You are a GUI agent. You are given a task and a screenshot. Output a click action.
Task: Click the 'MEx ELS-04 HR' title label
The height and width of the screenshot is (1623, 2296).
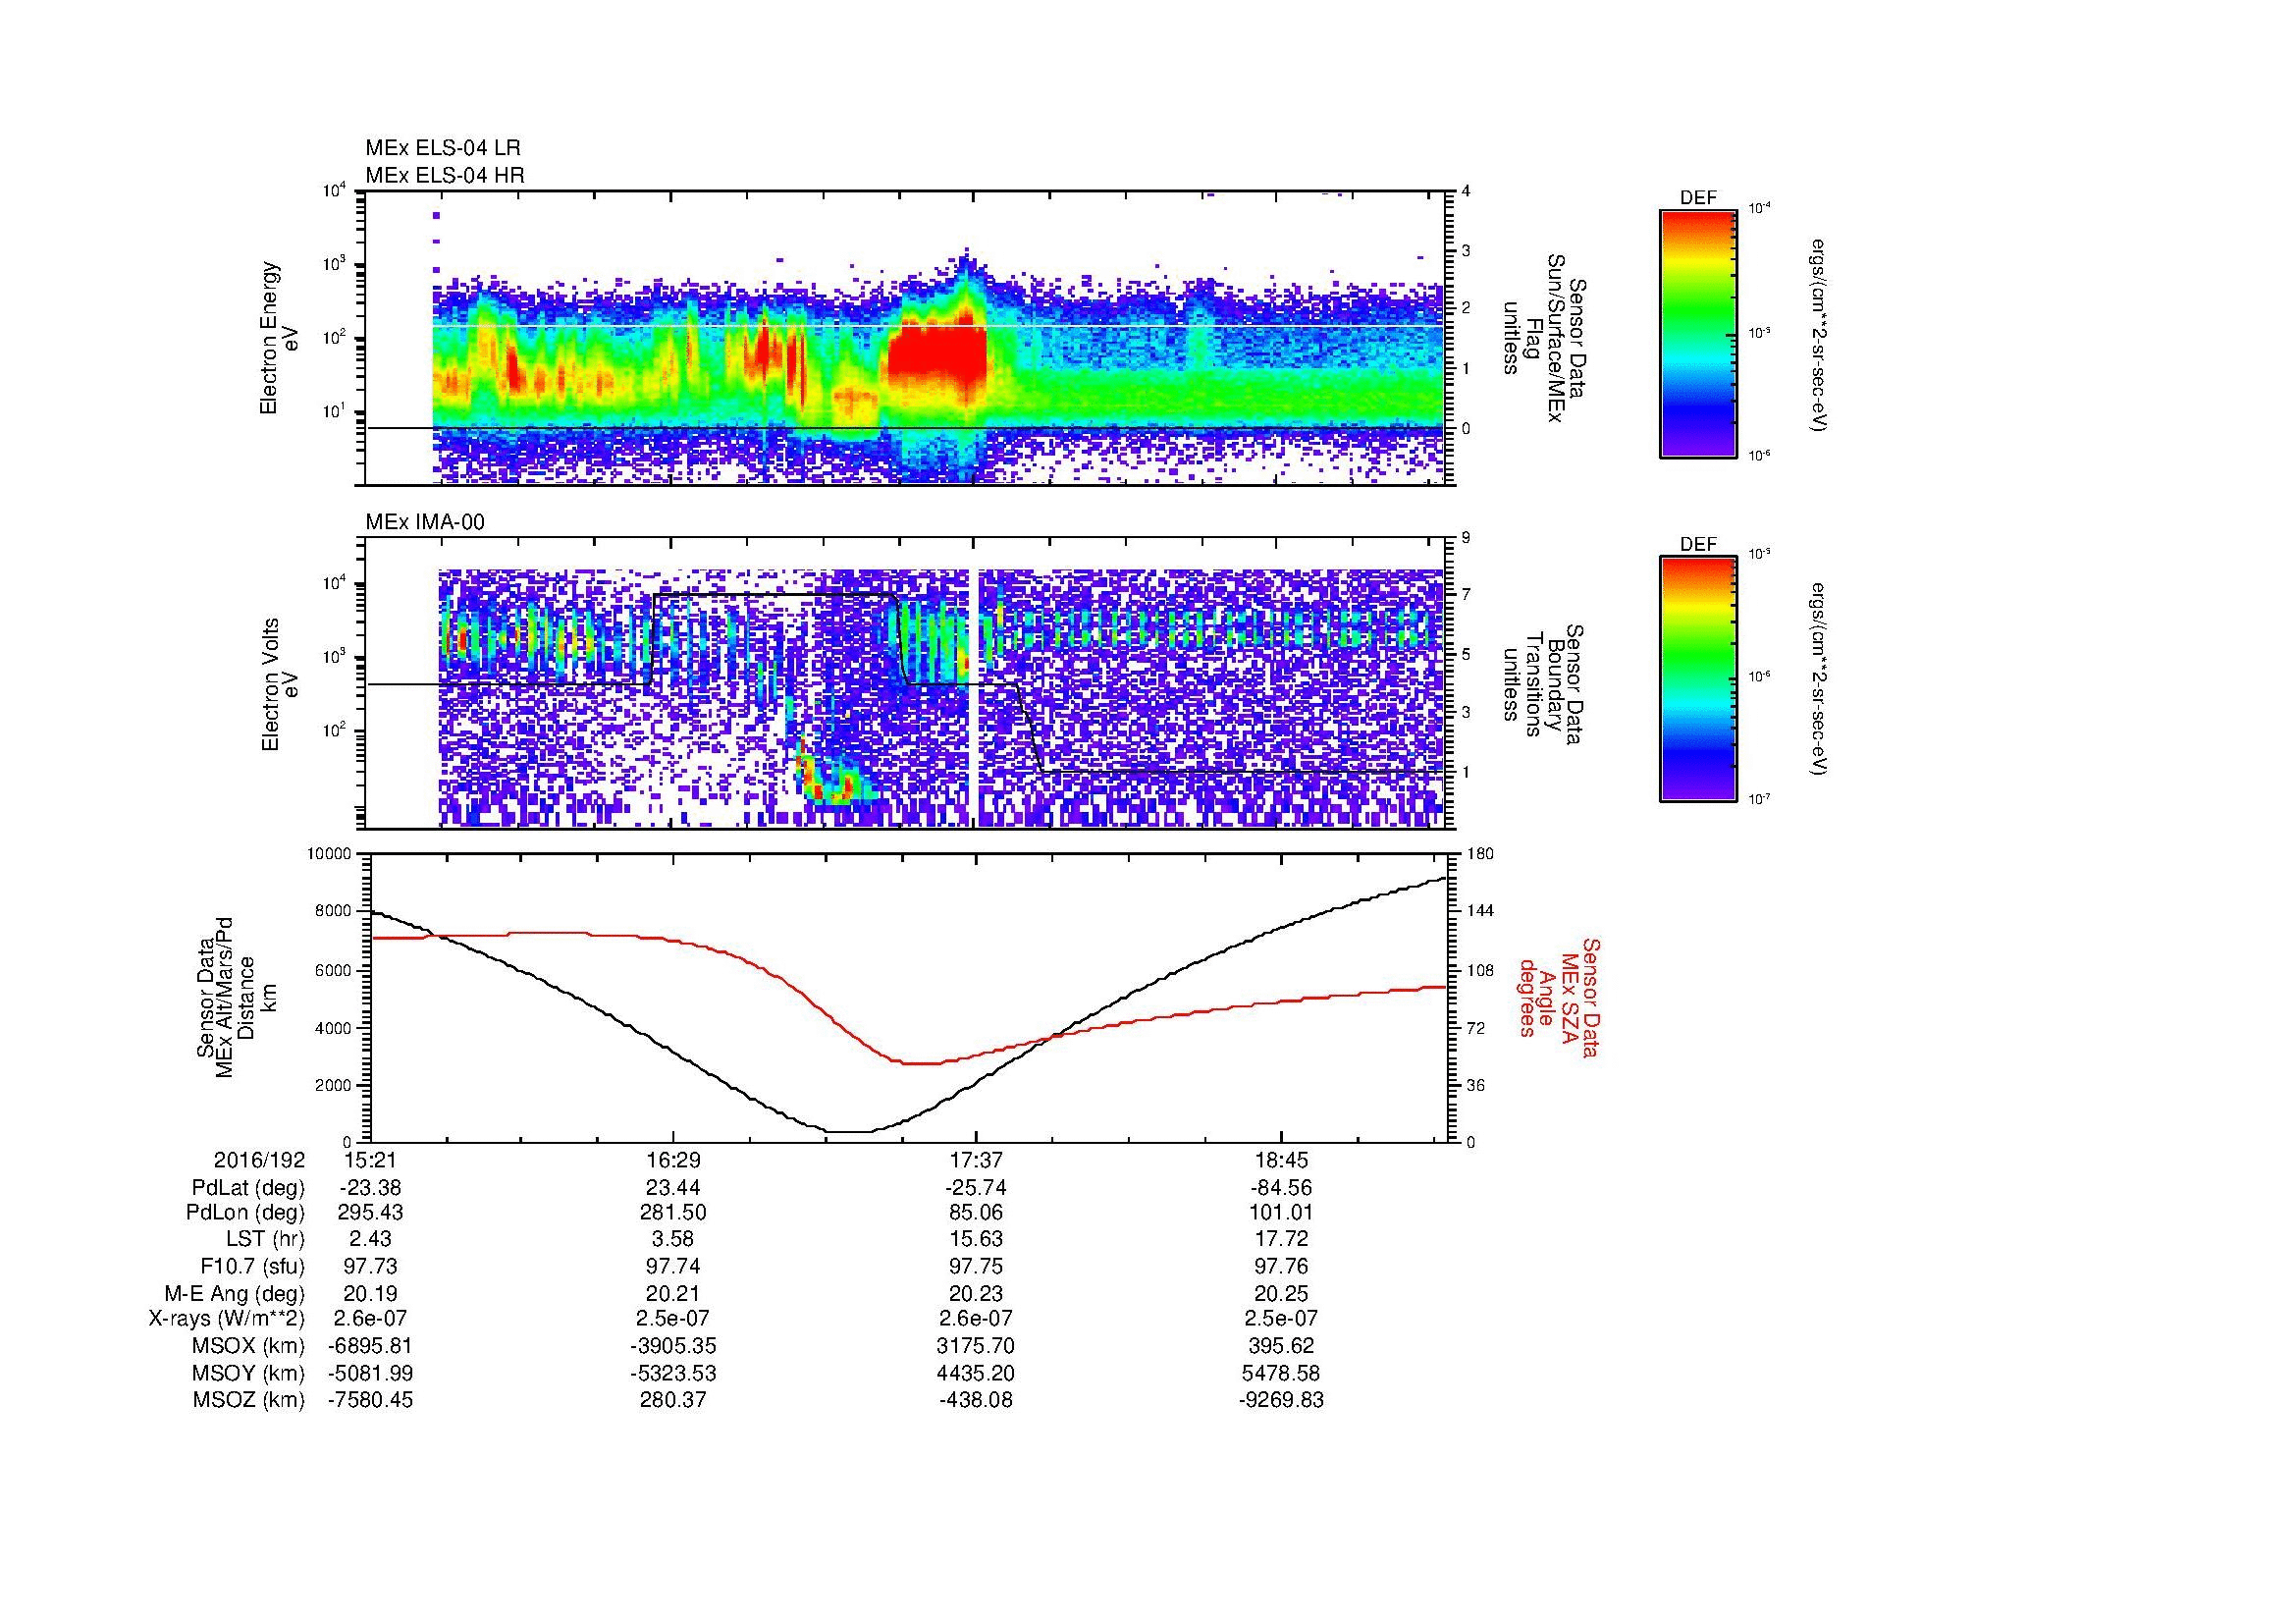tap(445, 175)
